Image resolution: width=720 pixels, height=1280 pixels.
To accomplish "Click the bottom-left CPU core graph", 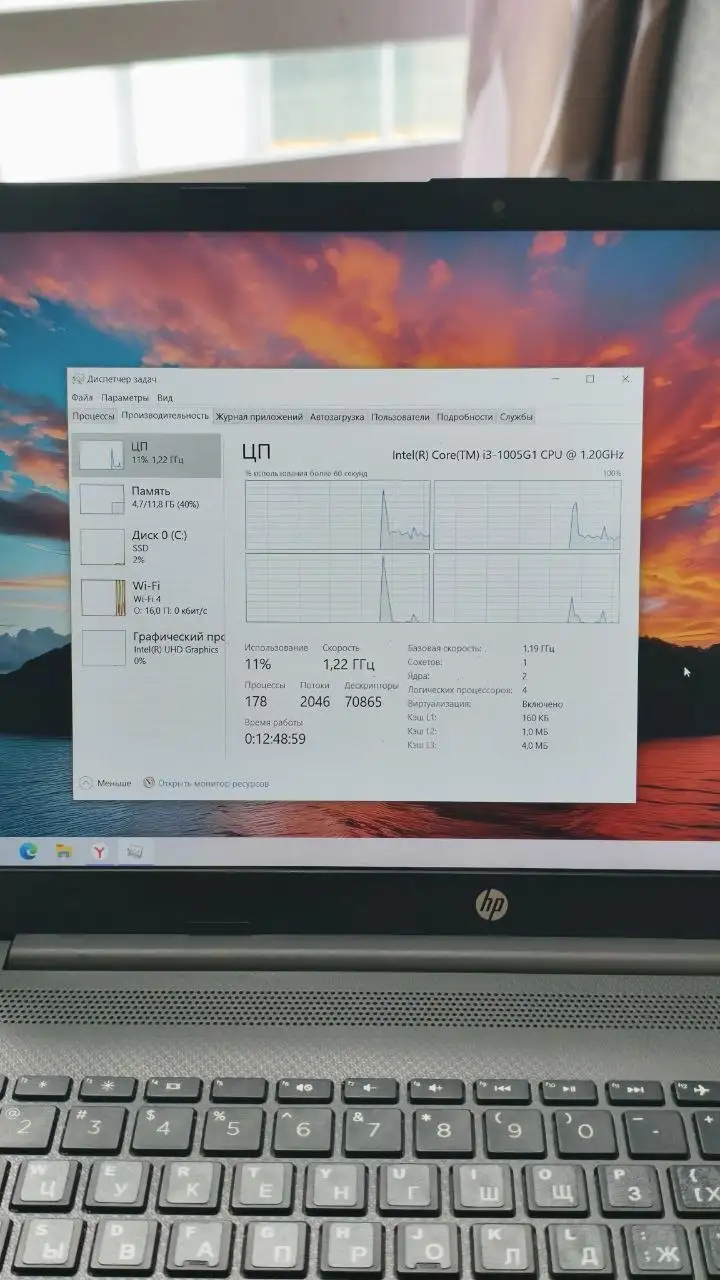I will pyautogui.click(x=338, y=588).
